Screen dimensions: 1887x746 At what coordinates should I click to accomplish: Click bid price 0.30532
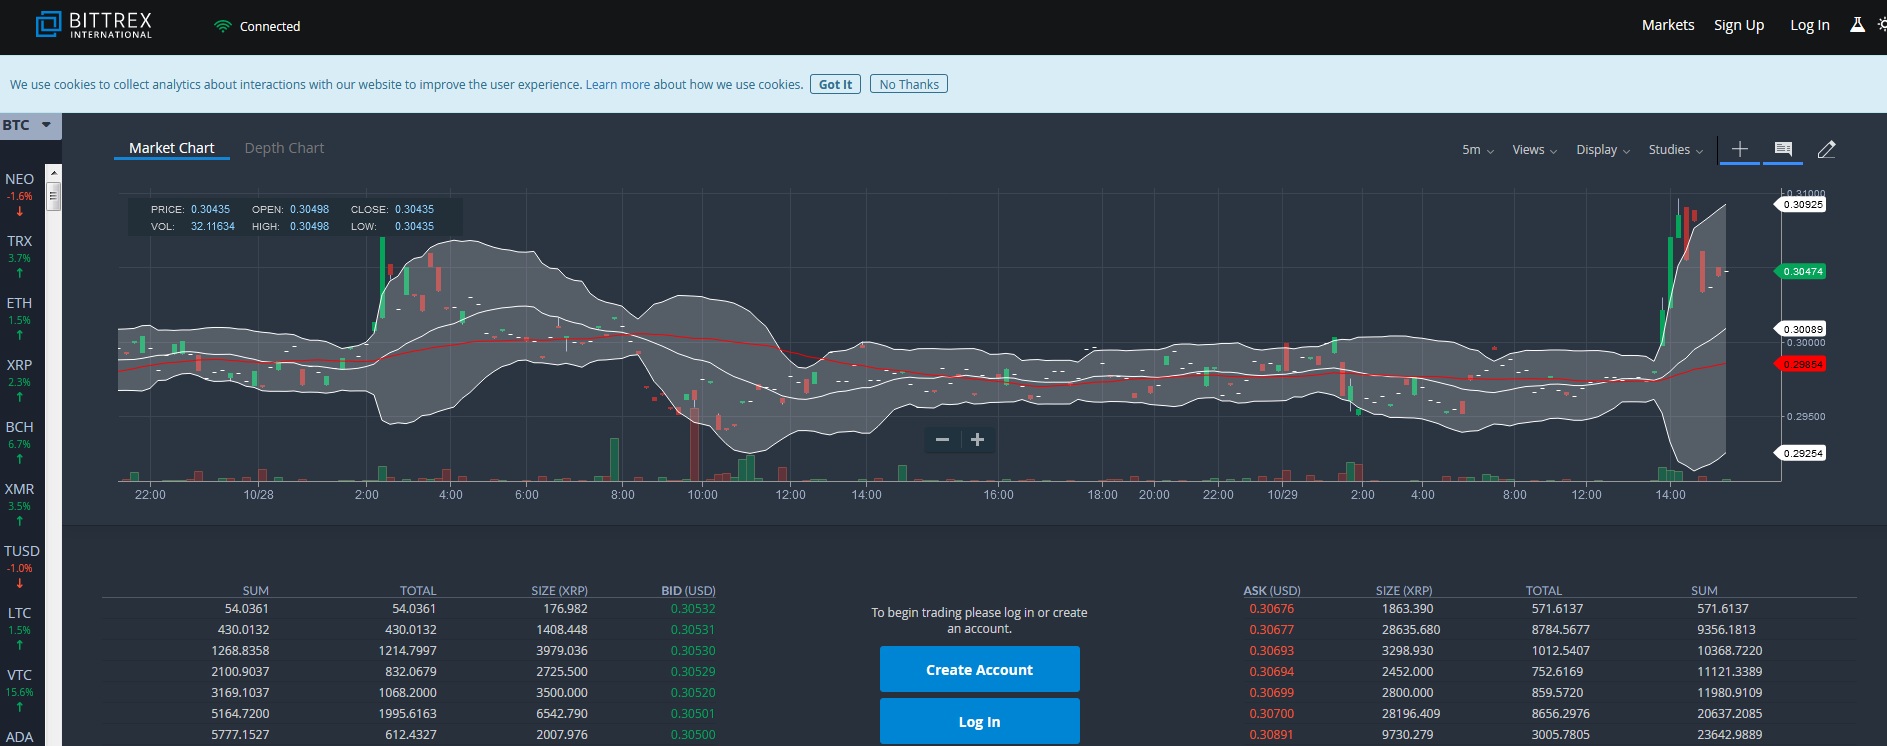click(x=693, y=608)
